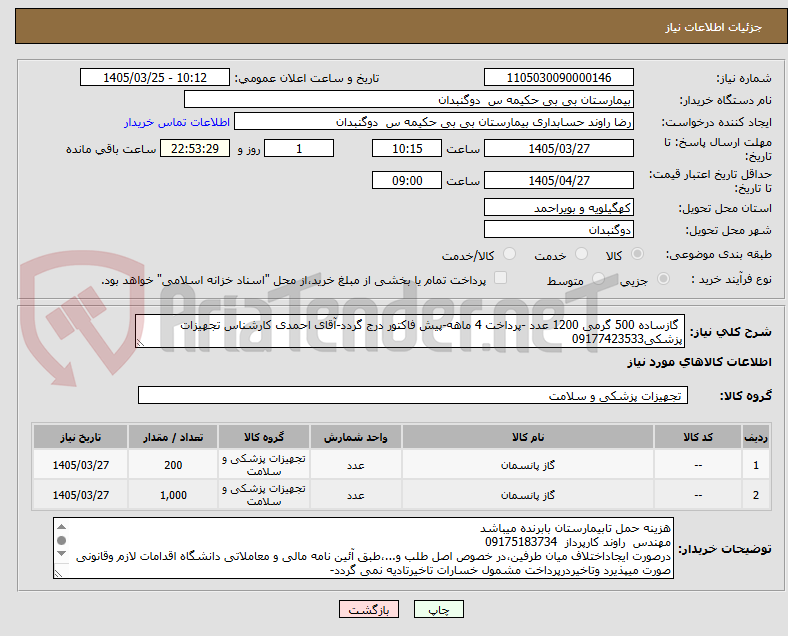Select the خدمت radio button
Viewport: 788px width, 636px height.
point(581,254)
